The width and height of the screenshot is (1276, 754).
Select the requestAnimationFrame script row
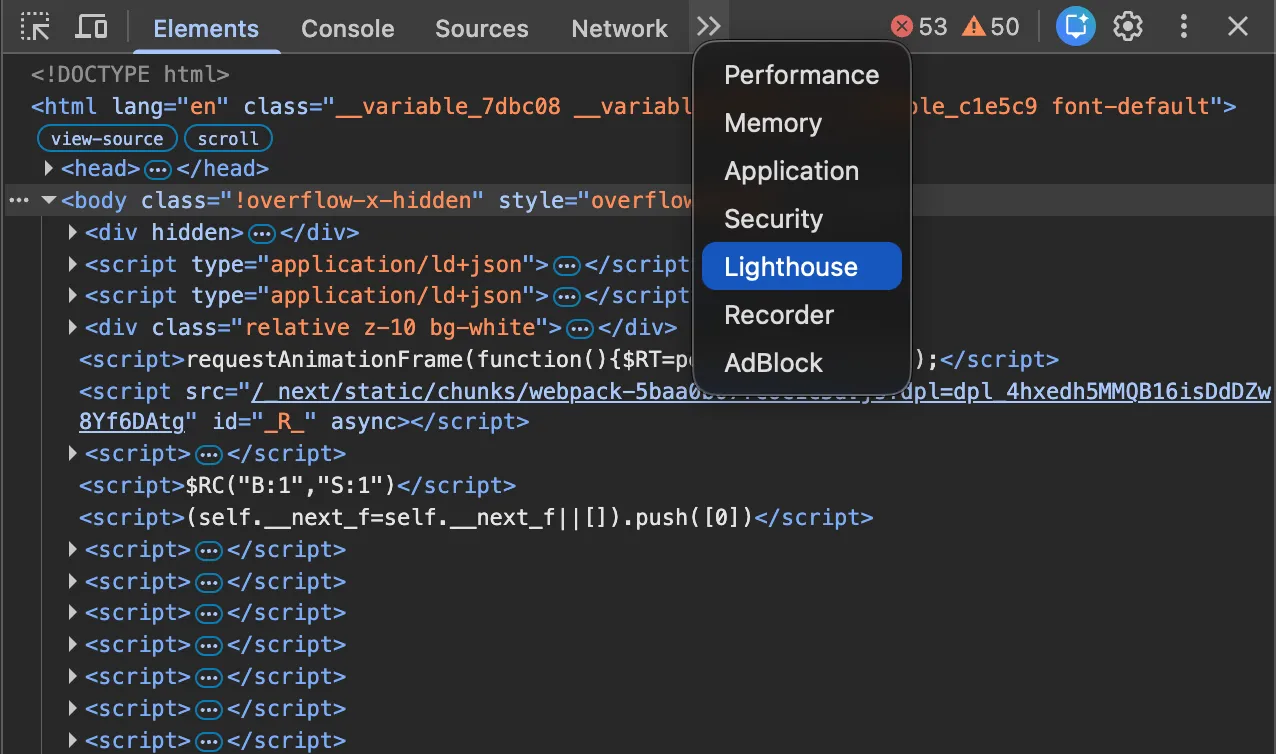pyautogui.click(x=569, y=359)
